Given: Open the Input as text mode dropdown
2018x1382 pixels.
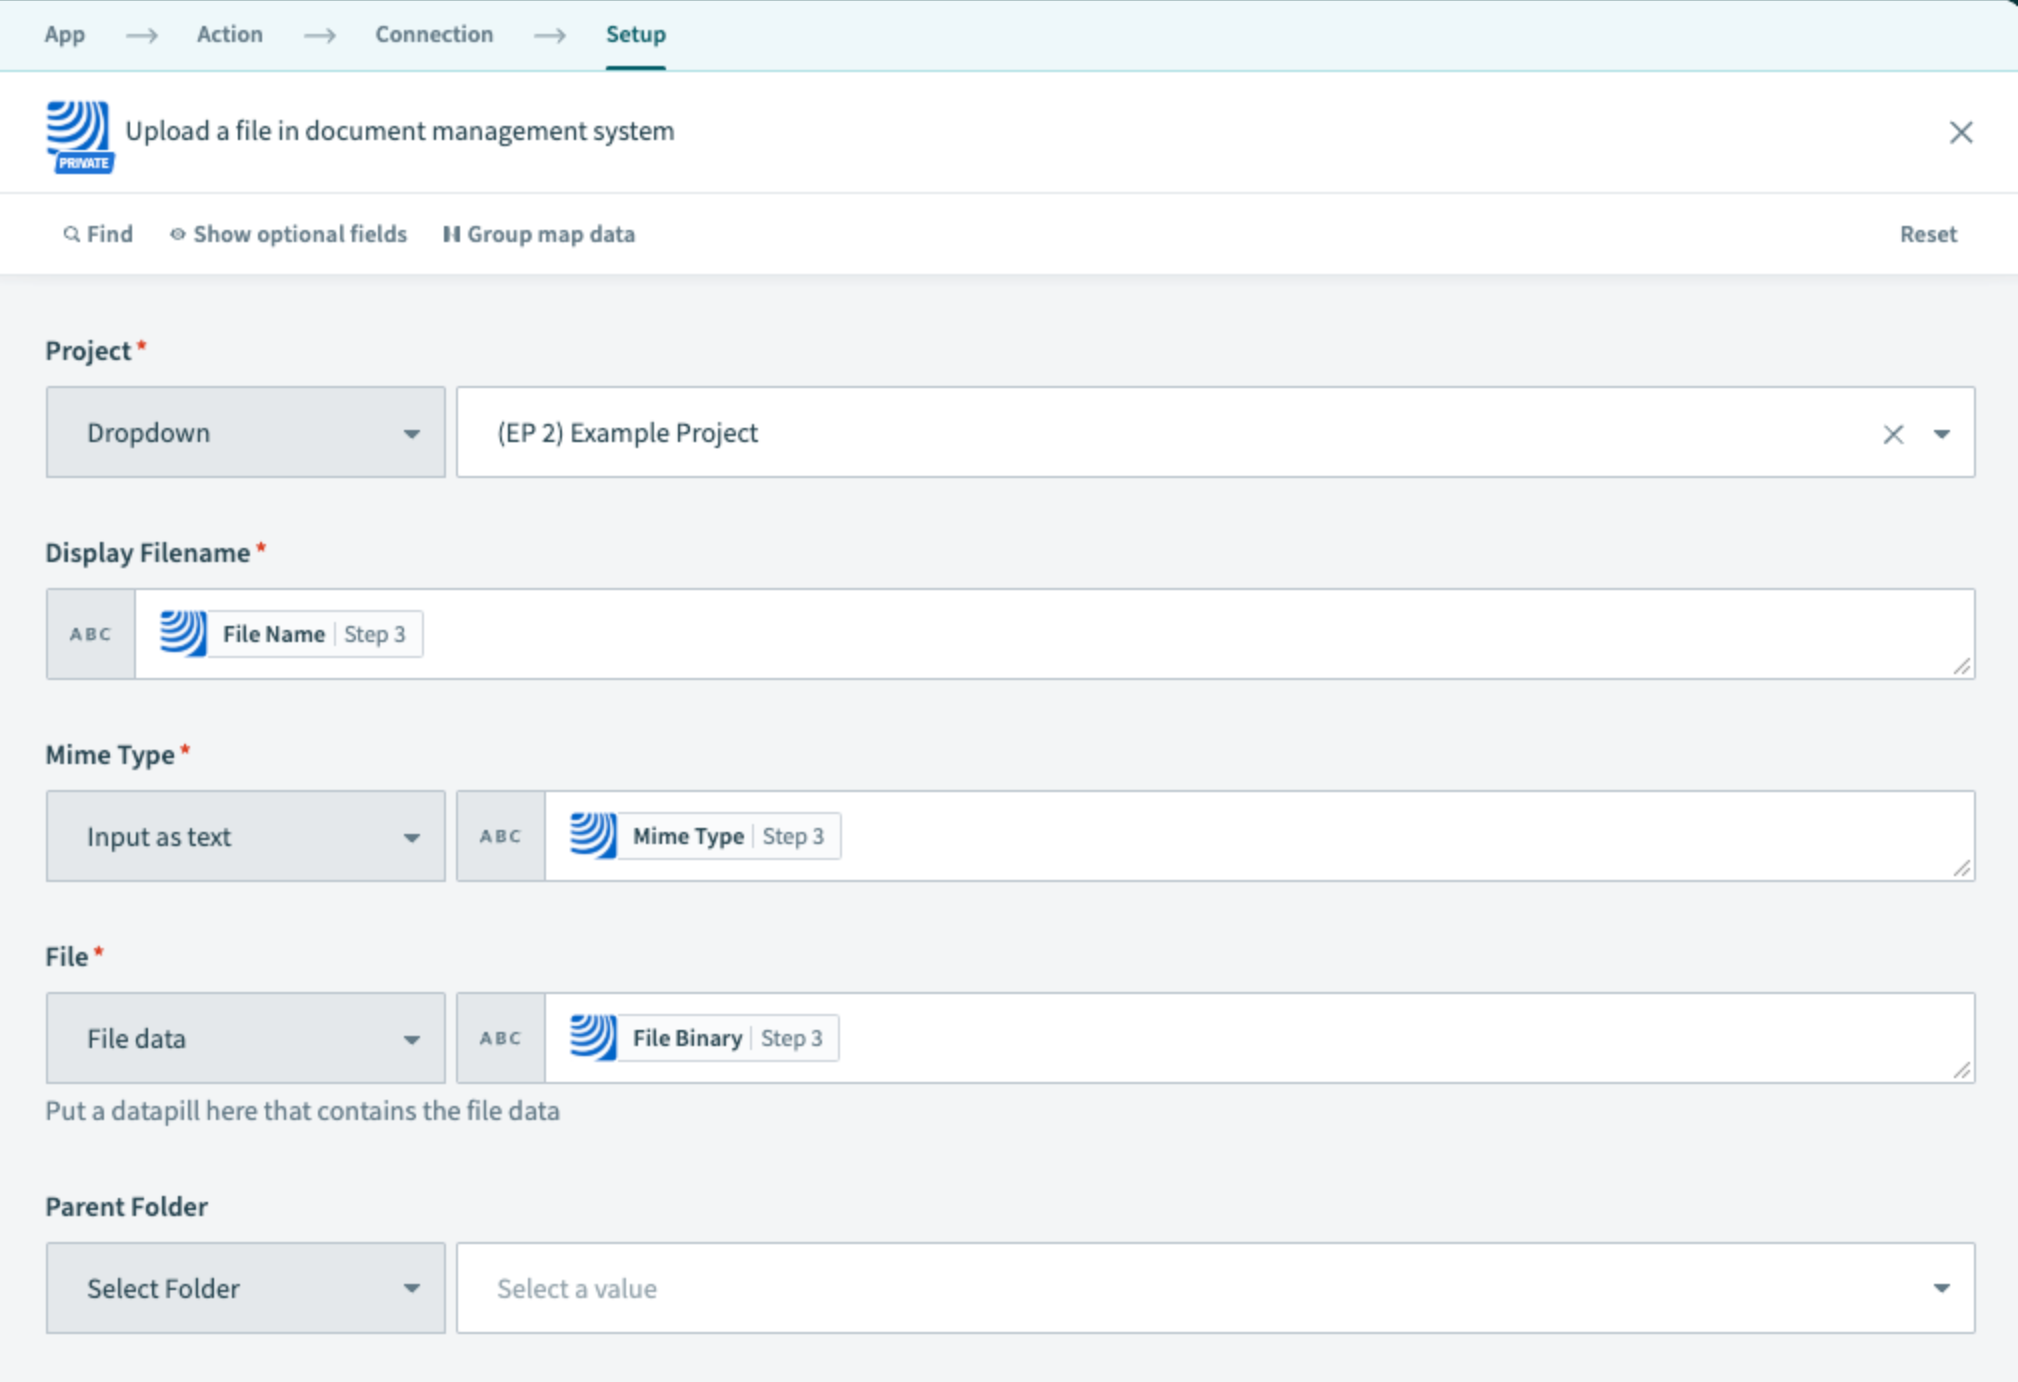Looking at the screenshot, I should pyautogui.click(x=245, y=836).
